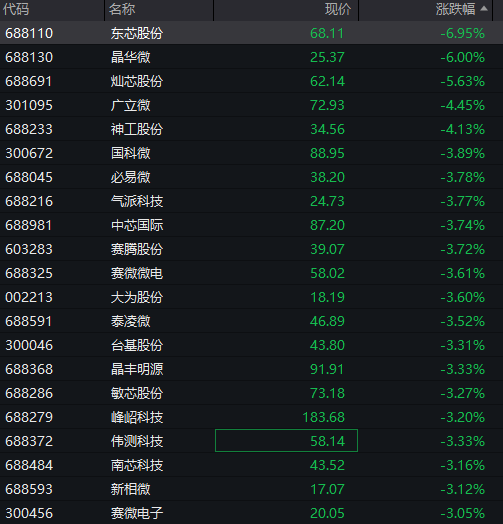Select price 68.11 for 东芯股份

pyautogui.click(x=327, y=33)
